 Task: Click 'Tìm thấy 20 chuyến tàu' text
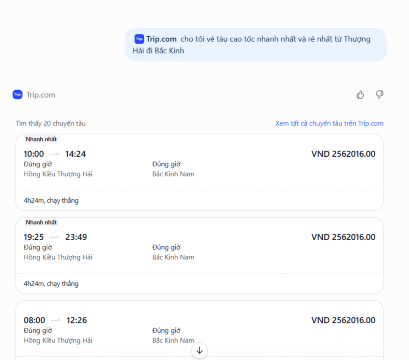(51, 123)
